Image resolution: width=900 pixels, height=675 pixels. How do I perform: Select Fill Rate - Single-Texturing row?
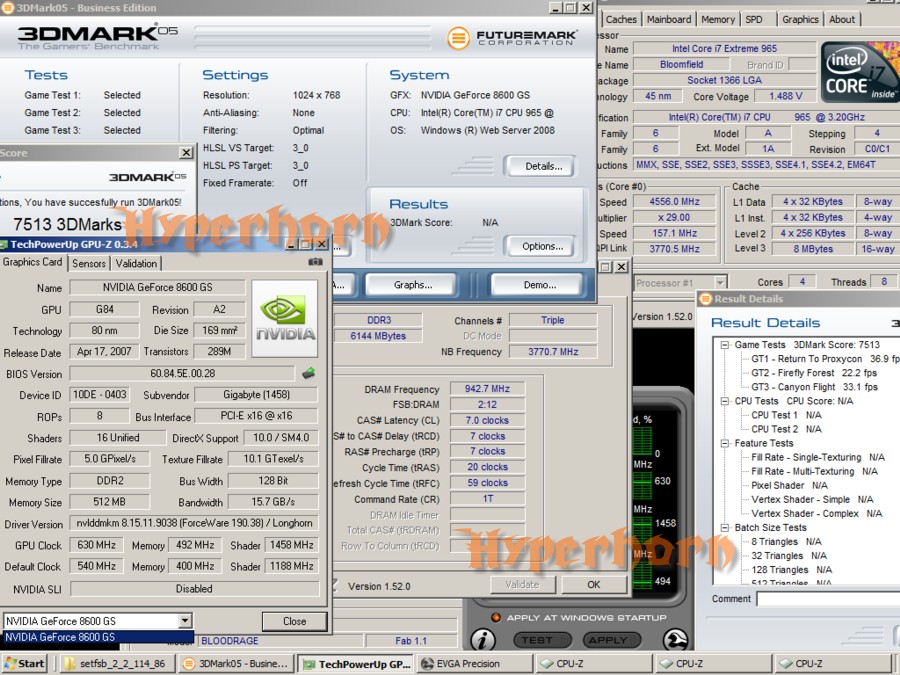tap(817, 457)
